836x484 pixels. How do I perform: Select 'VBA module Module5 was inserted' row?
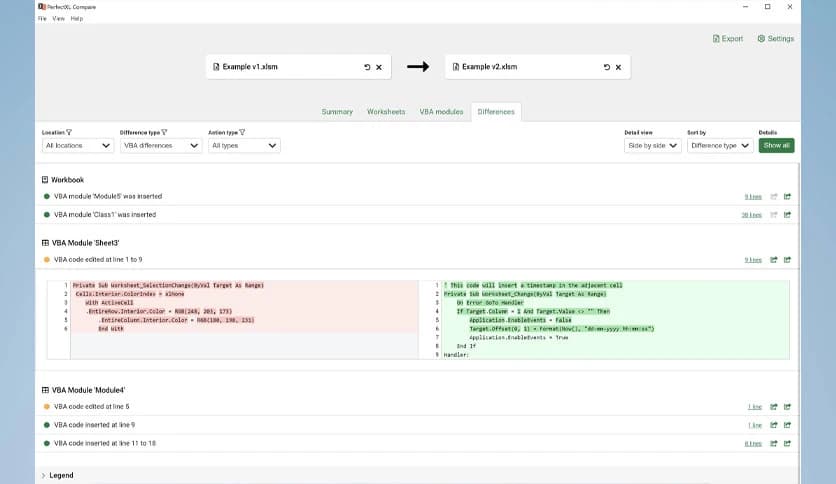point(417,197)
